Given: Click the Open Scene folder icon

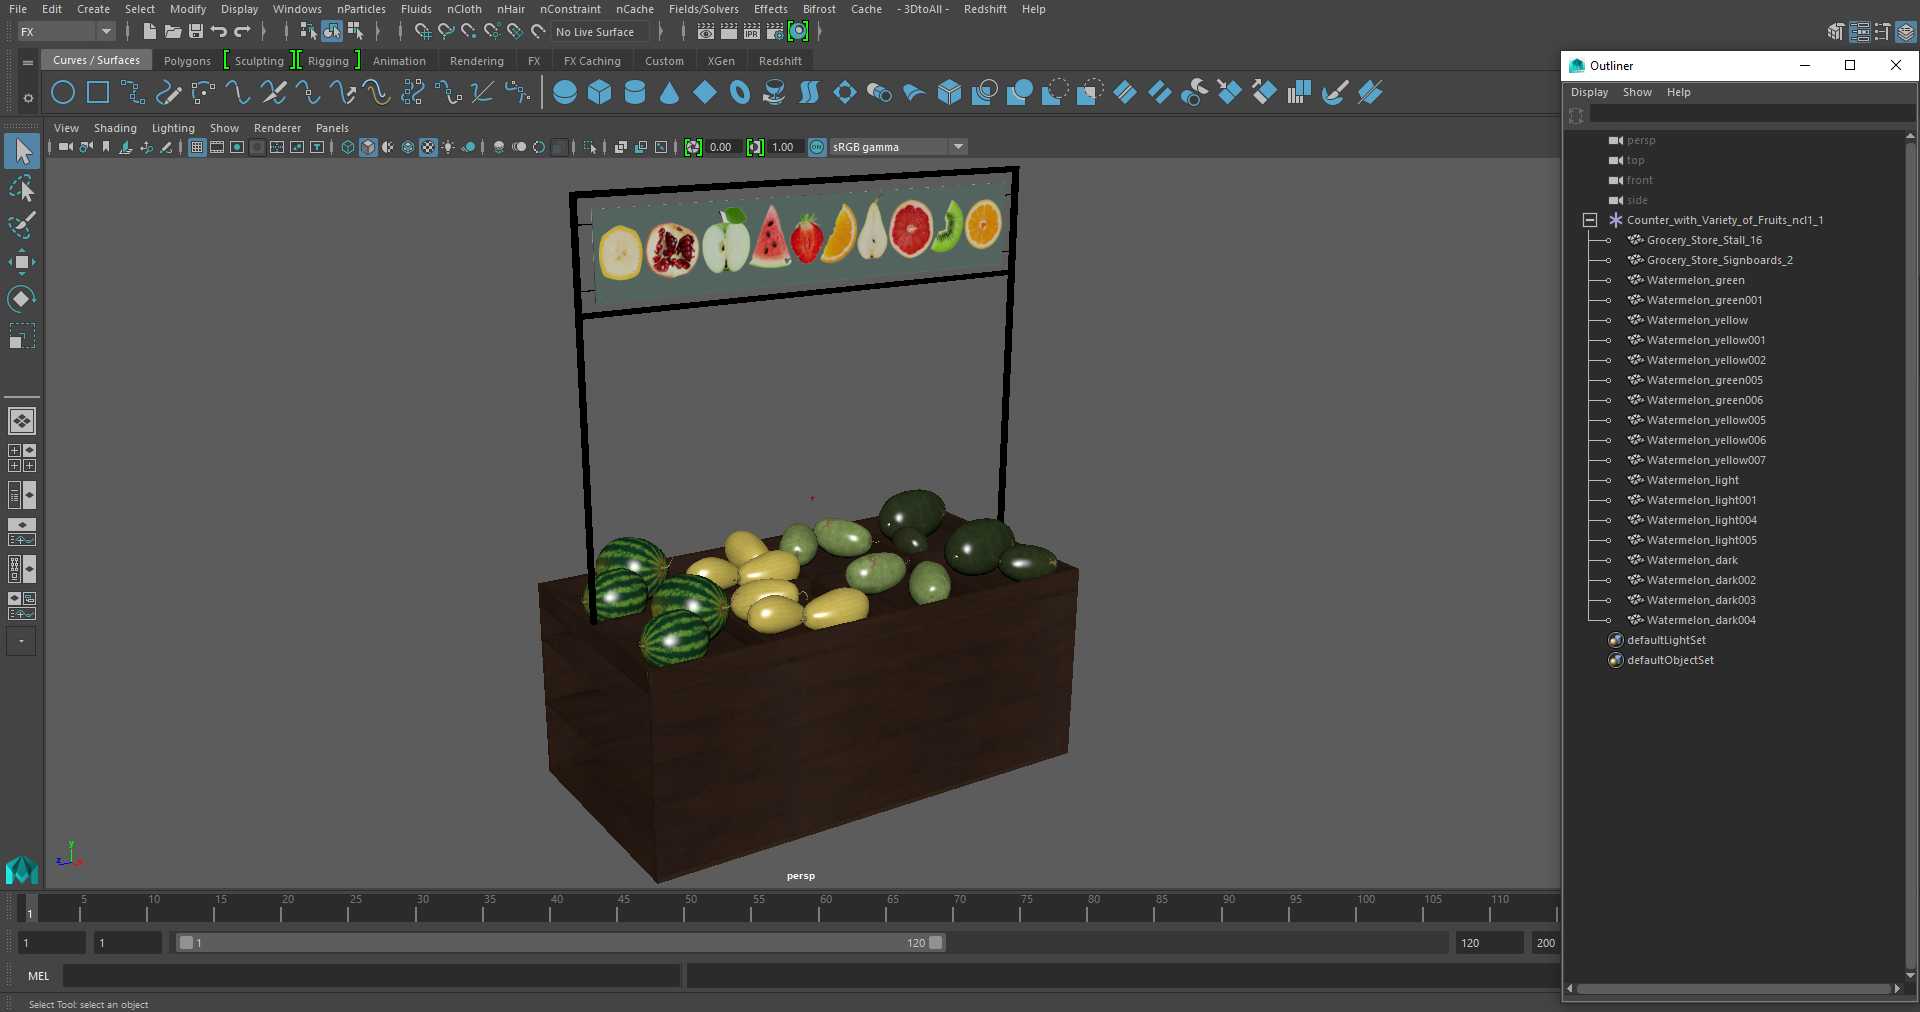Looking at the screenshot, I should tap(172, 32).
